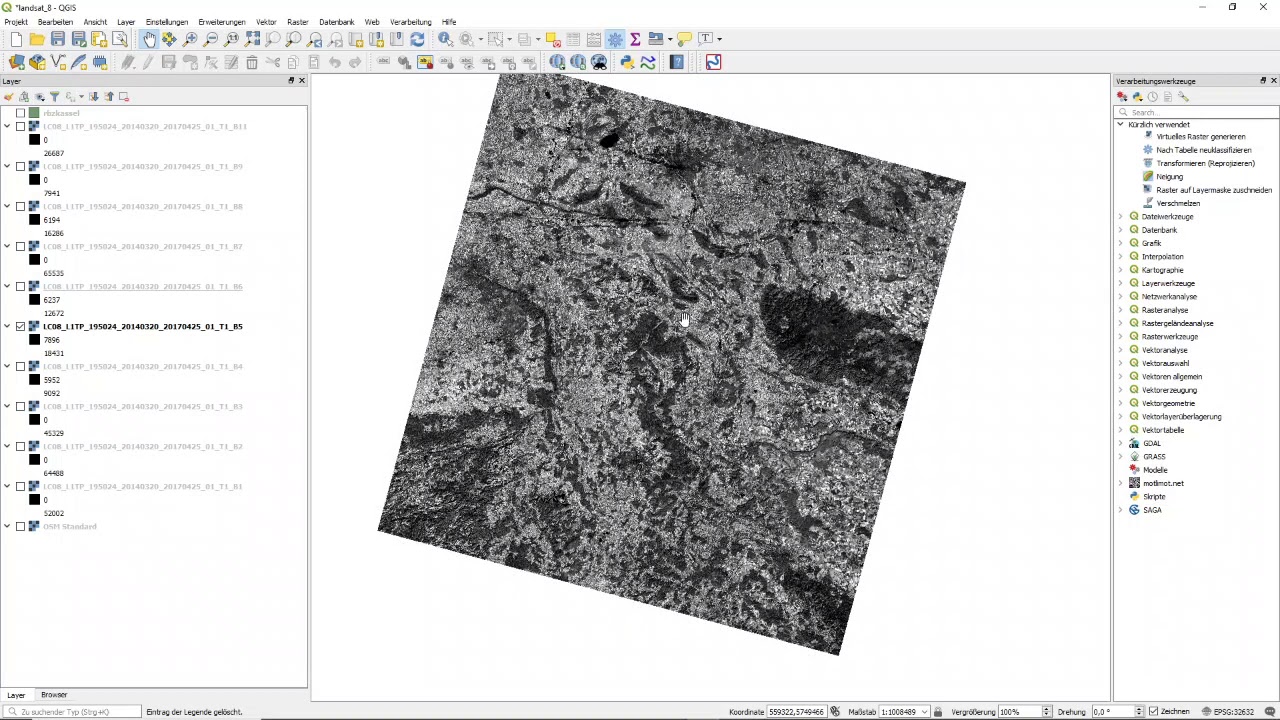Enable the B11 layer visibility checkbox
The image size is (1280, 720).
pyautogui.click(x=20, y=126)
